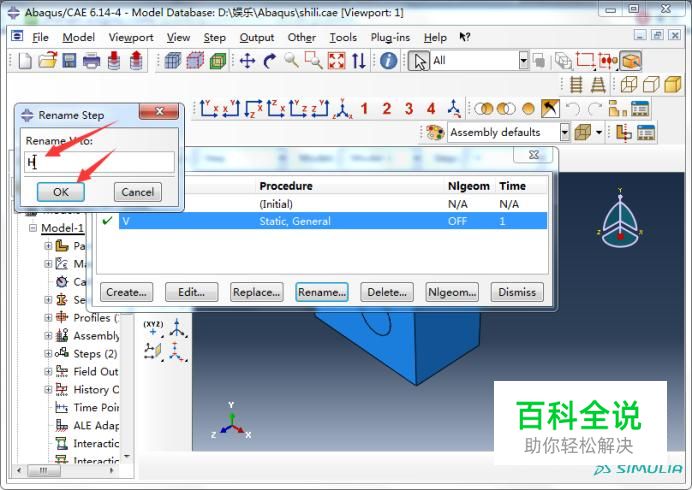
Task: Click the Undo arrow icon
Action: [x=572, y=109]
